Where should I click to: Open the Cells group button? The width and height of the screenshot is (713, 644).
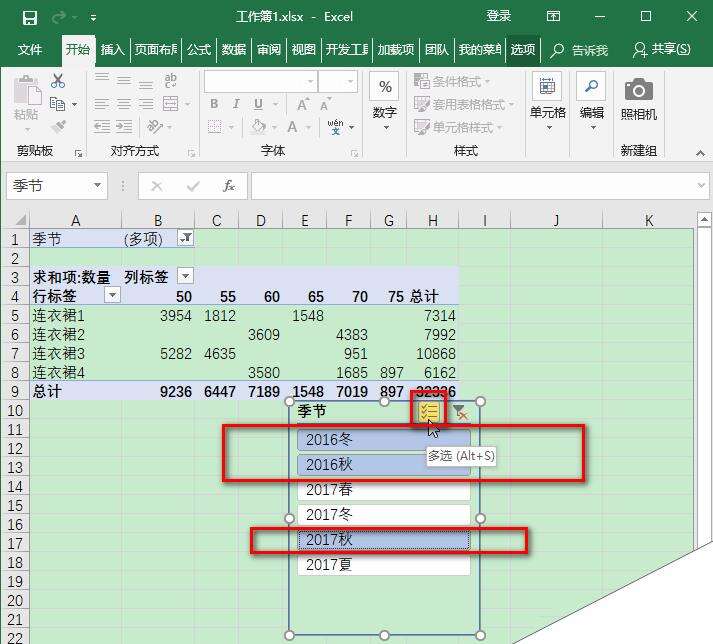coord(547,102)
